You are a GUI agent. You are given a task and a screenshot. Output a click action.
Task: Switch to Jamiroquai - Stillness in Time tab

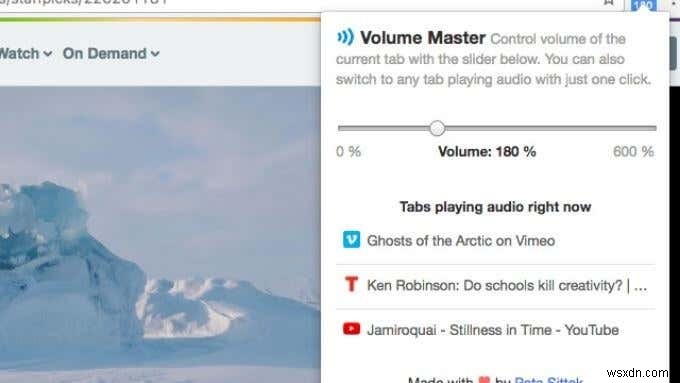(496, 330)
